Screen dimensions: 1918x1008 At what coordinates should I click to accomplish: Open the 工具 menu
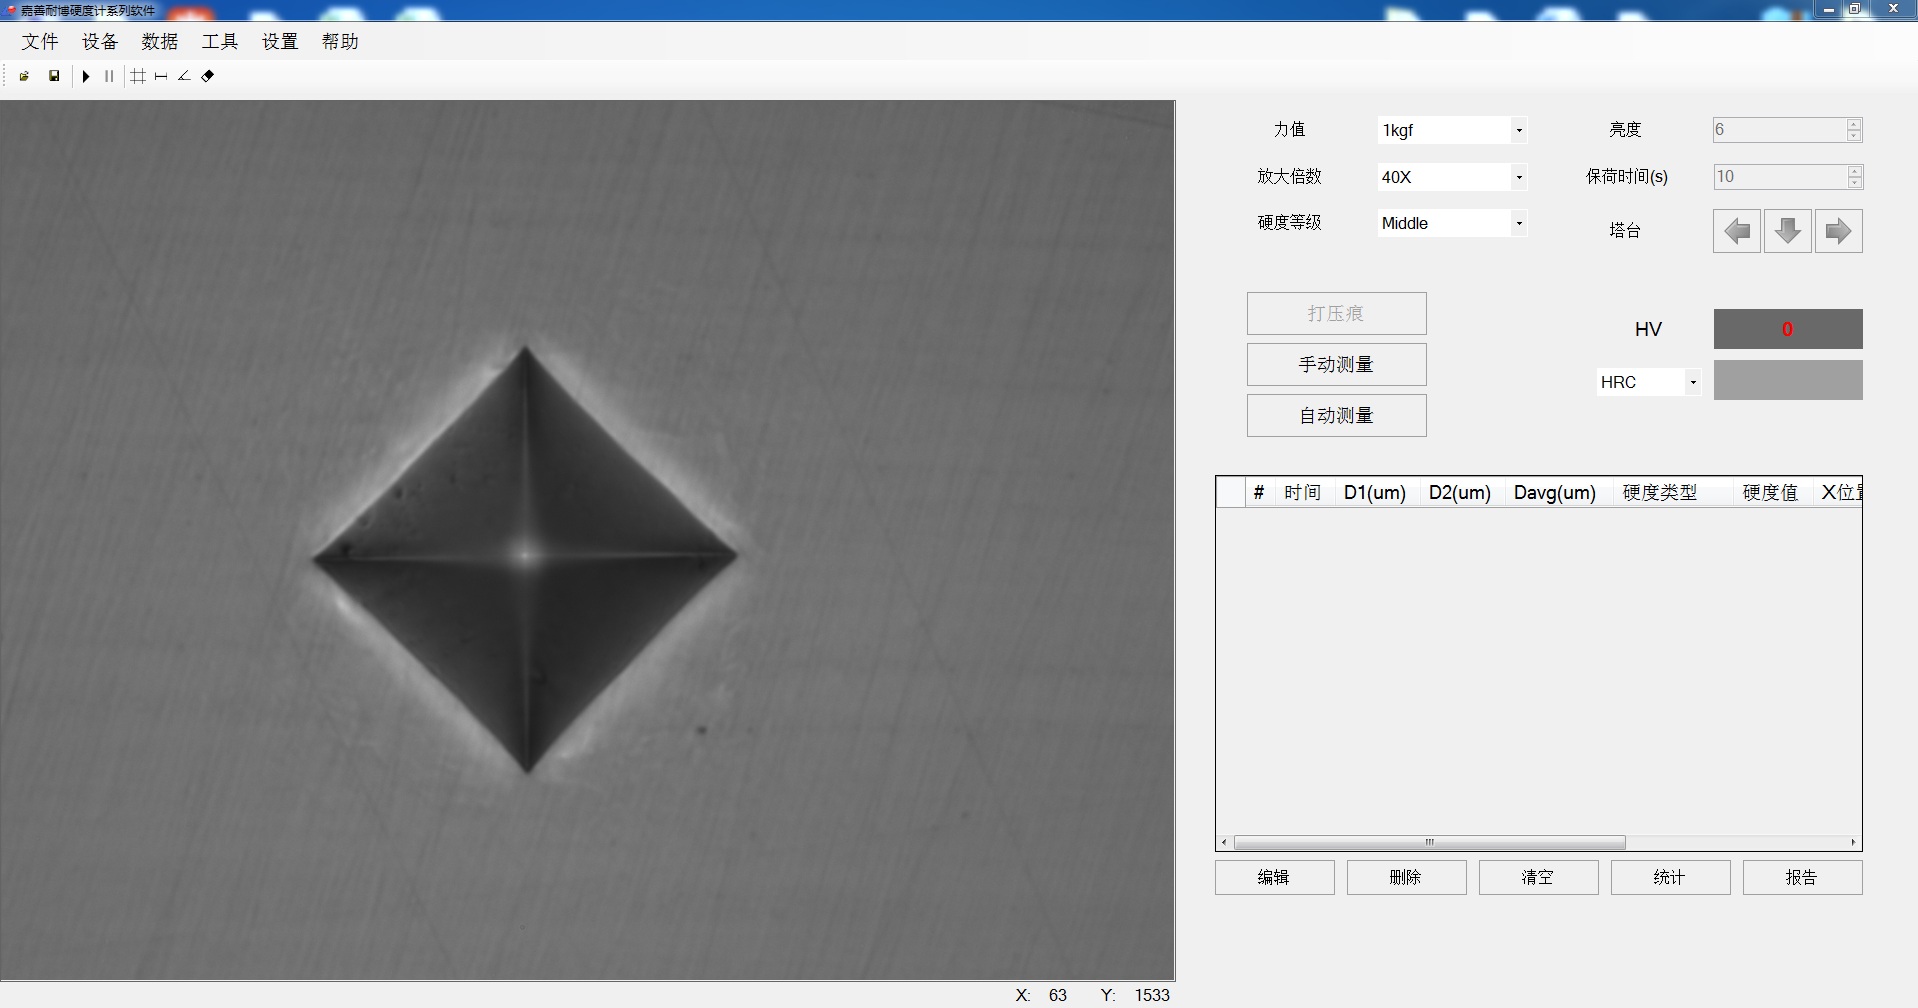220,41
